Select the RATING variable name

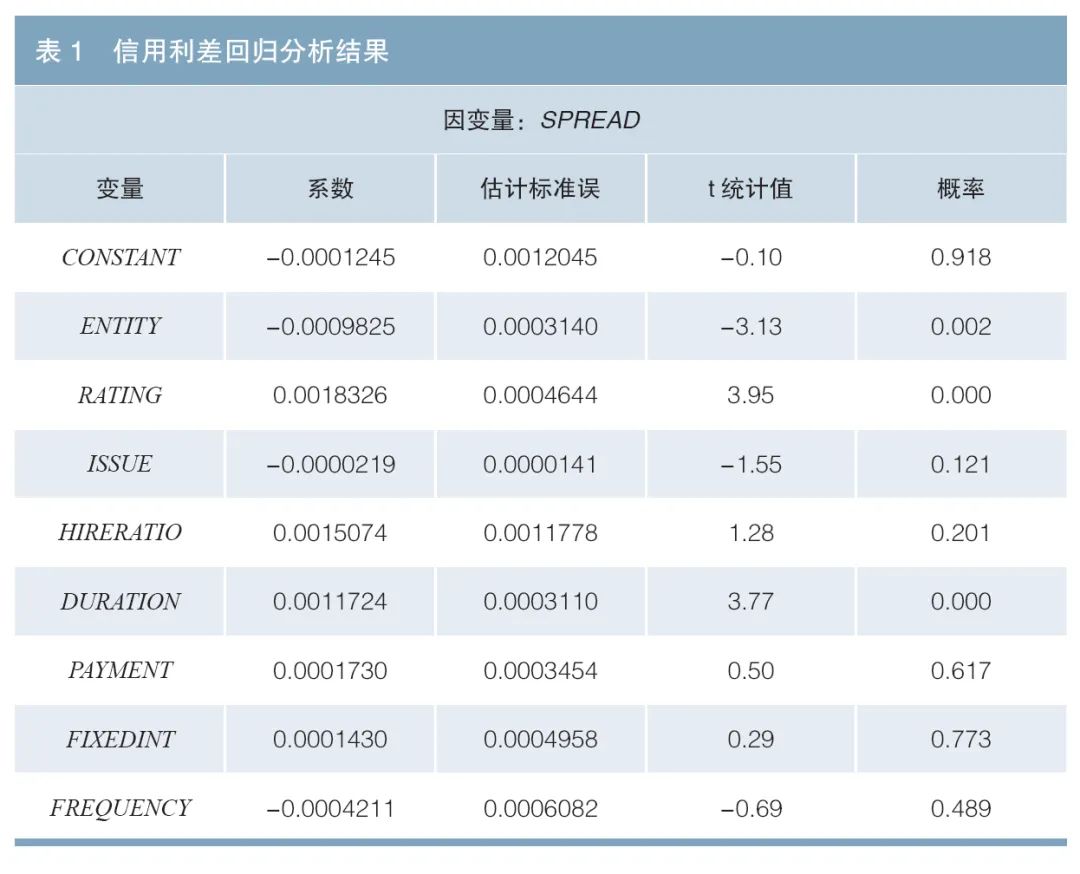(118, 395)
